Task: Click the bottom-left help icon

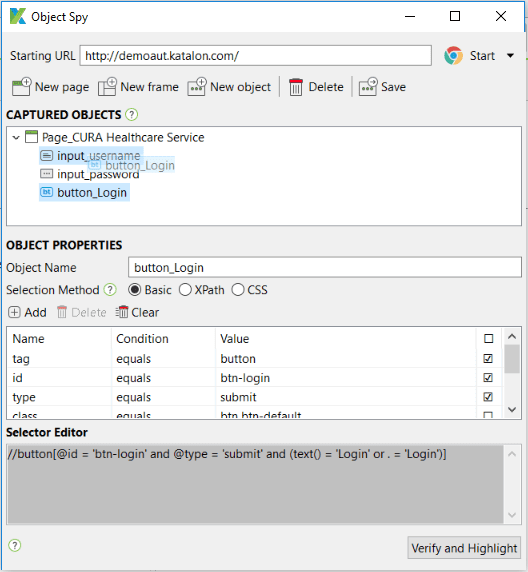Action: (15, 545)
